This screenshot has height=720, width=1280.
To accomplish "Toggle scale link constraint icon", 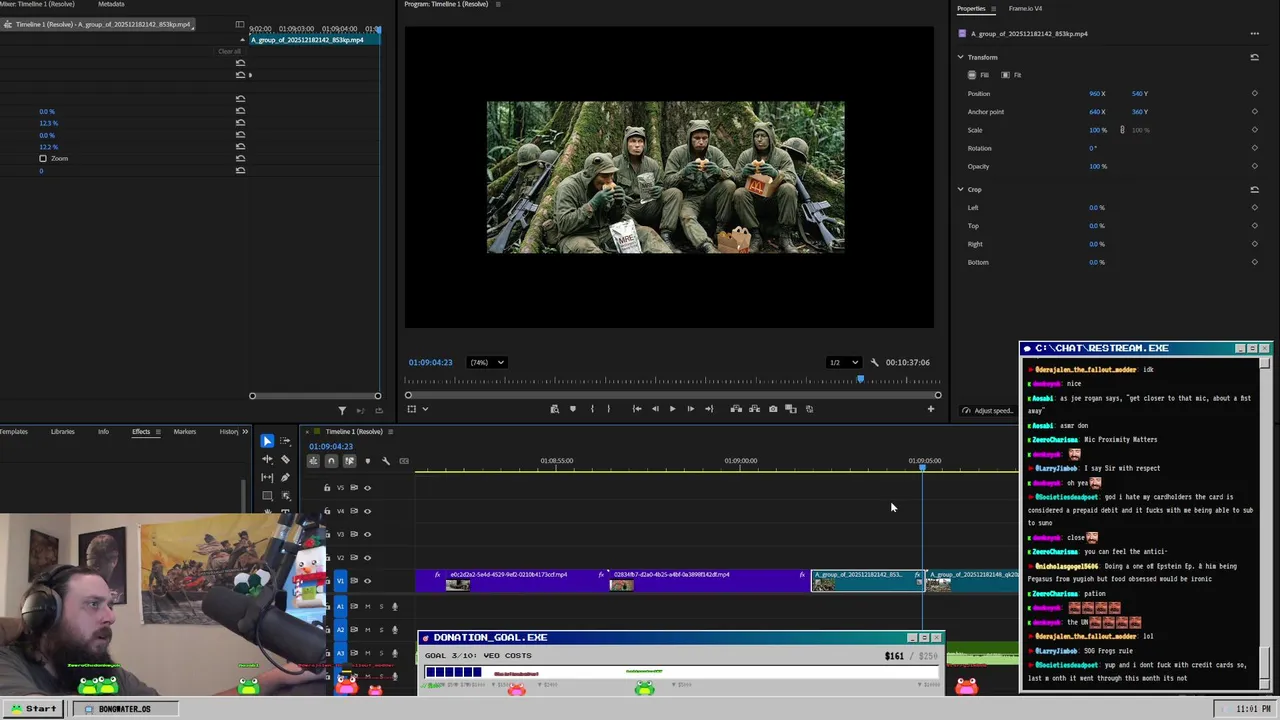I will click(1122, 130).
